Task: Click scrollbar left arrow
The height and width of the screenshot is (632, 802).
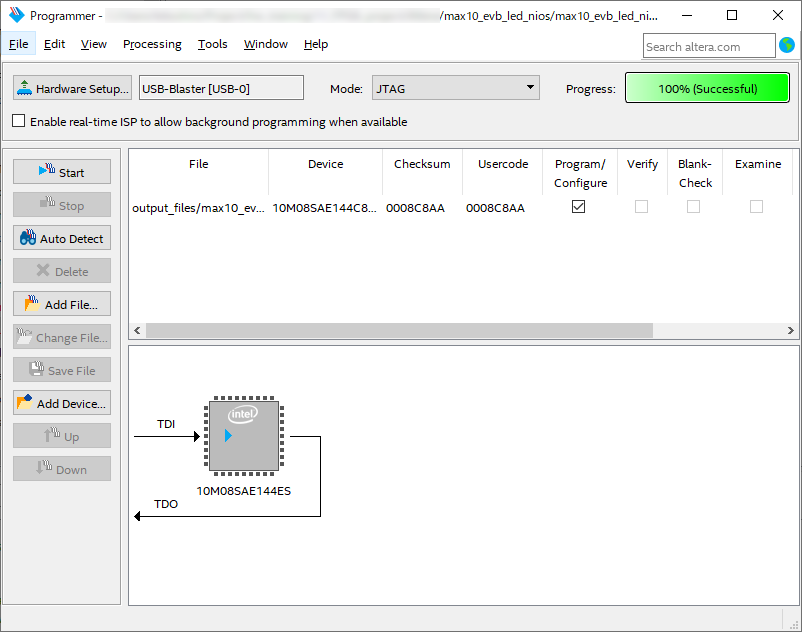Action: tap(137, 330)
